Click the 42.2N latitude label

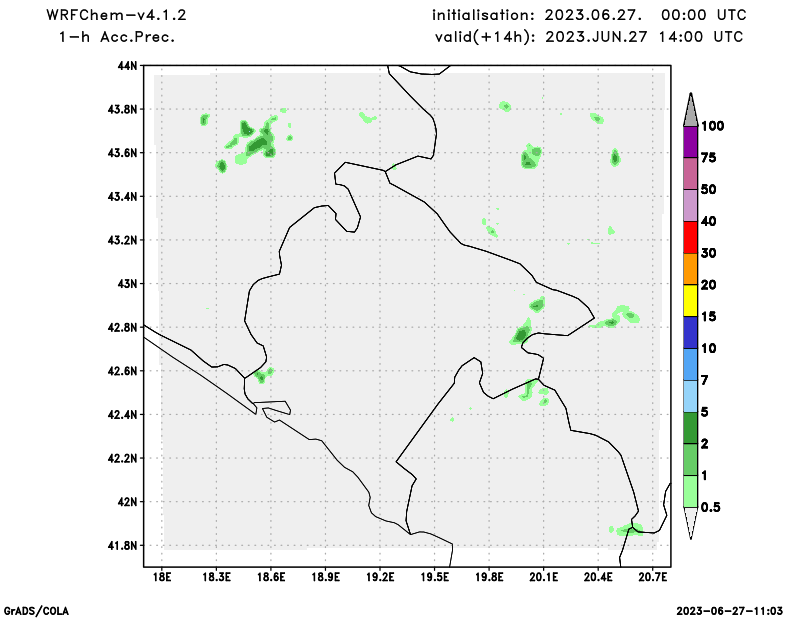(122, 458)
